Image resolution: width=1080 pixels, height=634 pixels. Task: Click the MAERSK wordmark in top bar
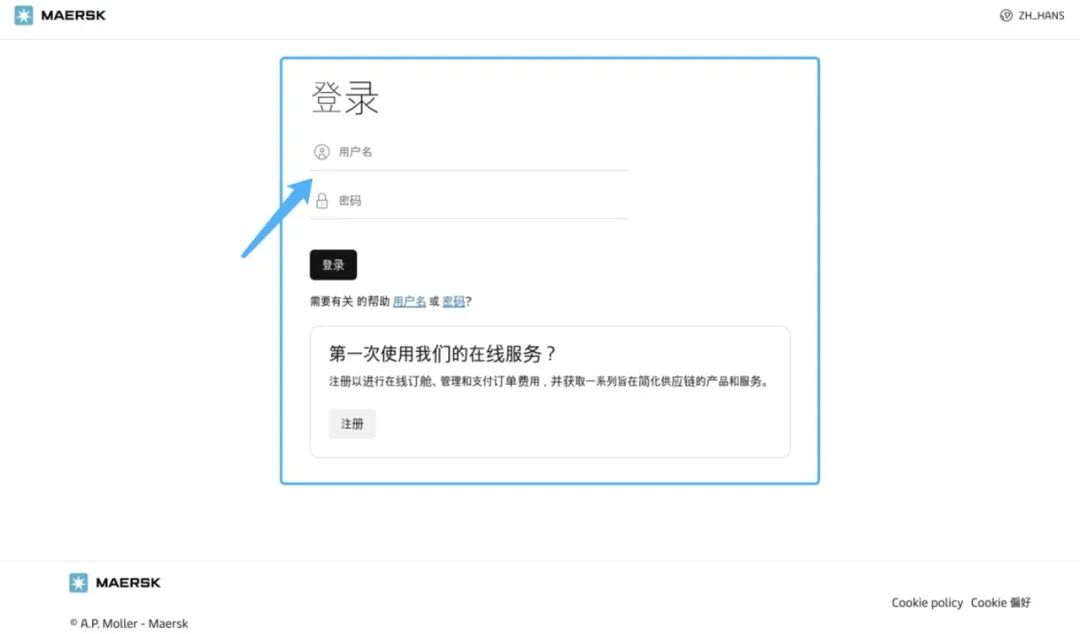pyautogui.click(x=73, y=15)
